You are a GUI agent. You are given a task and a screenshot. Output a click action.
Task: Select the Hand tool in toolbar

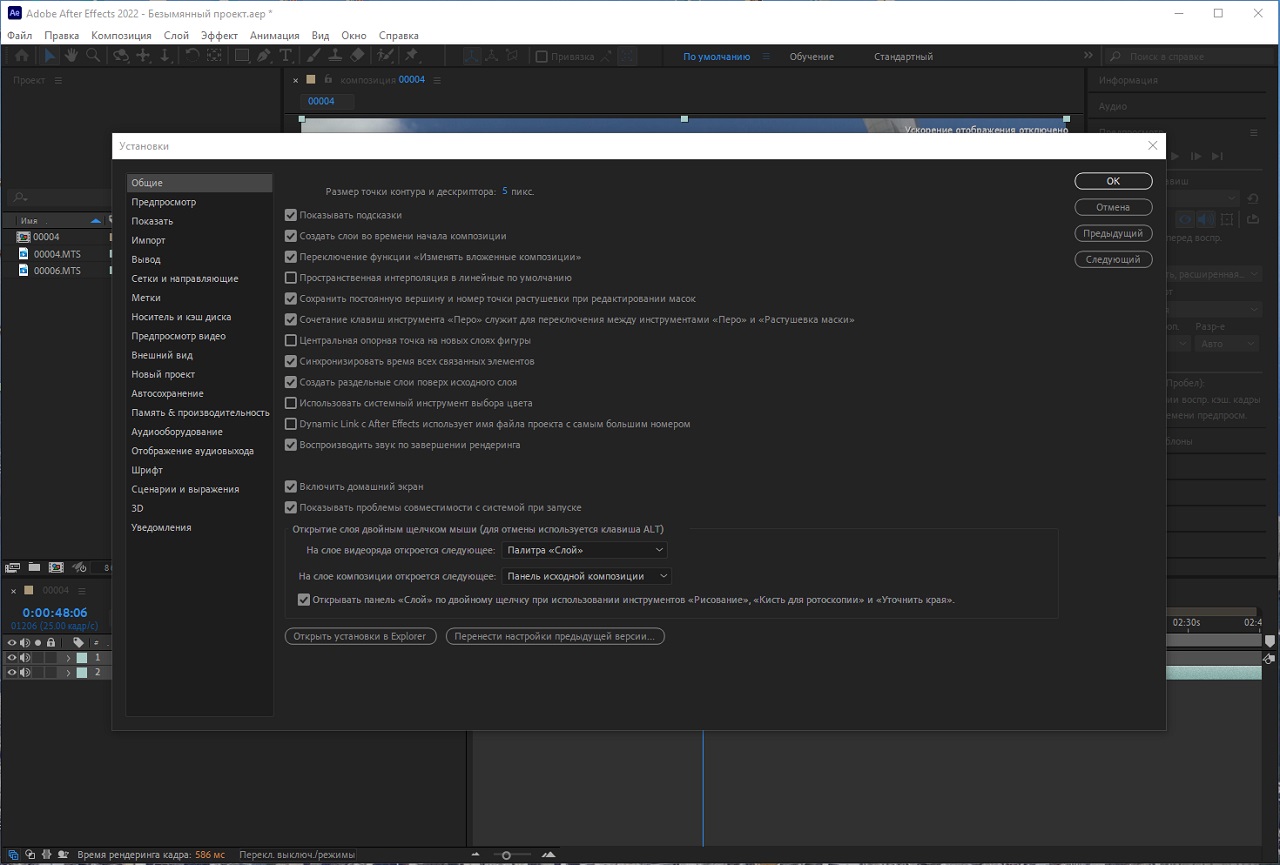pyautogui.click(x=71, y=56)
